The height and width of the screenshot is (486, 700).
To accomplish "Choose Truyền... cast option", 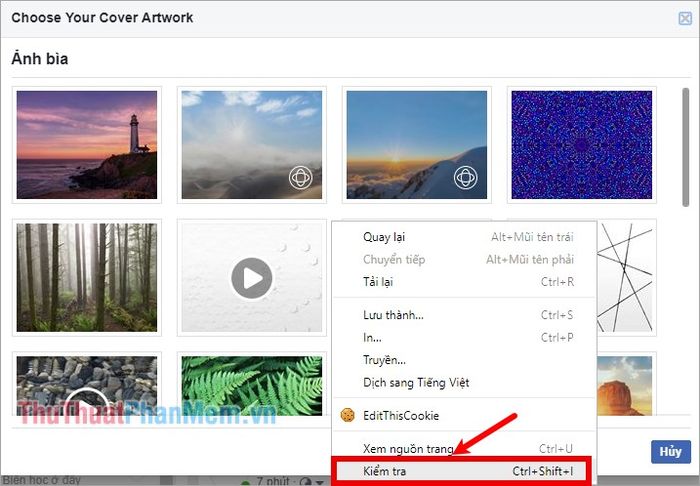I will 464,360.
